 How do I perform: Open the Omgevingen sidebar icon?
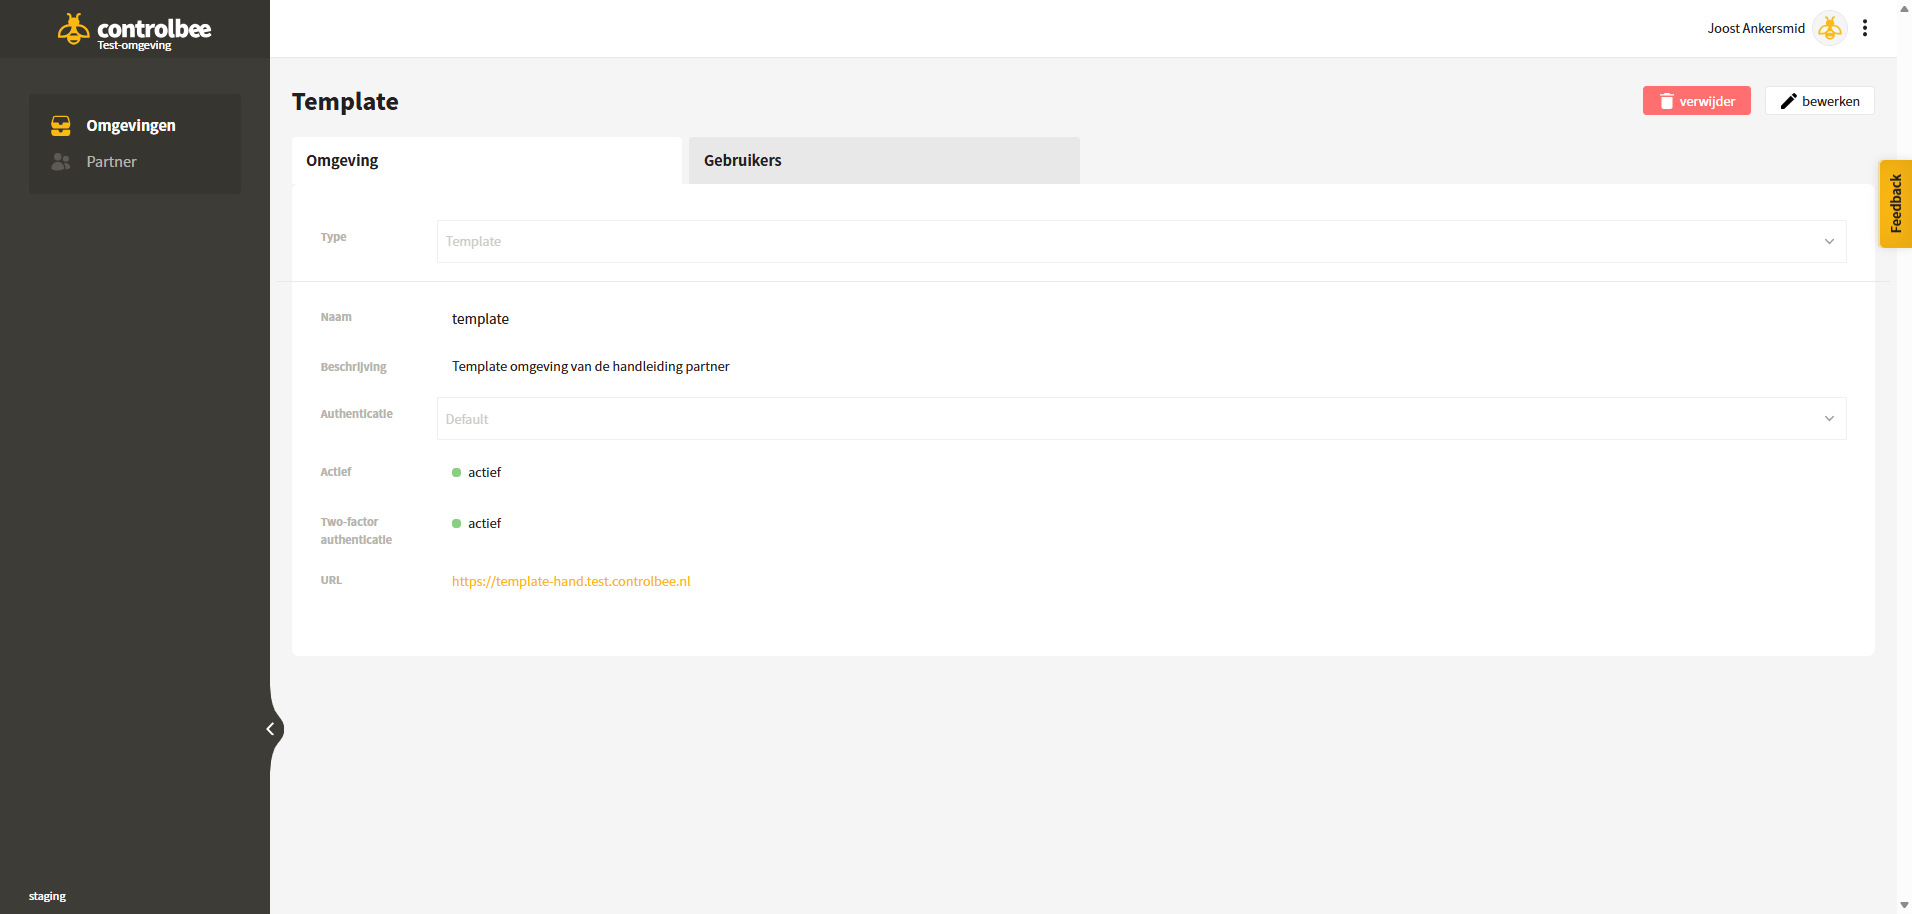61,125
